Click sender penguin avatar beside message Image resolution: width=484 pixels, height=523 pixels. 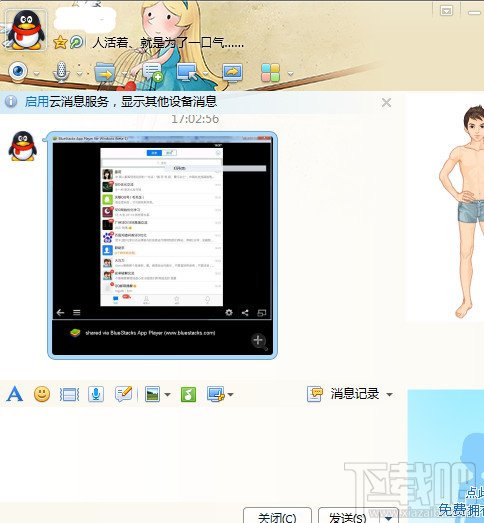[x=22, y=146]
